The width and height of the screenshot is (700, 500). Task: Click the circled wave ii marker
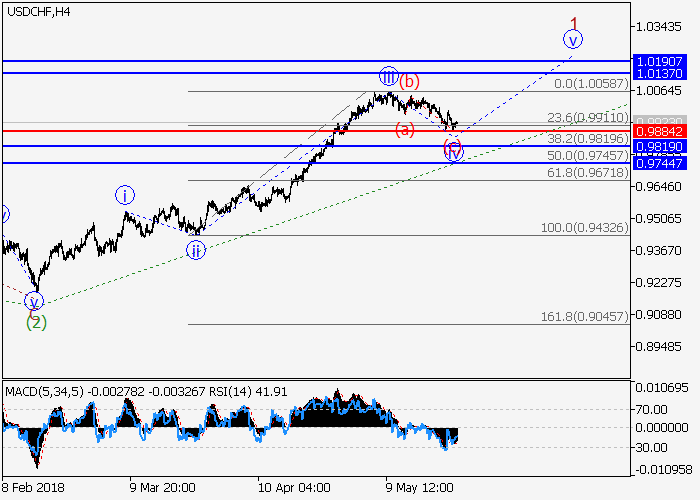(196, 250)
